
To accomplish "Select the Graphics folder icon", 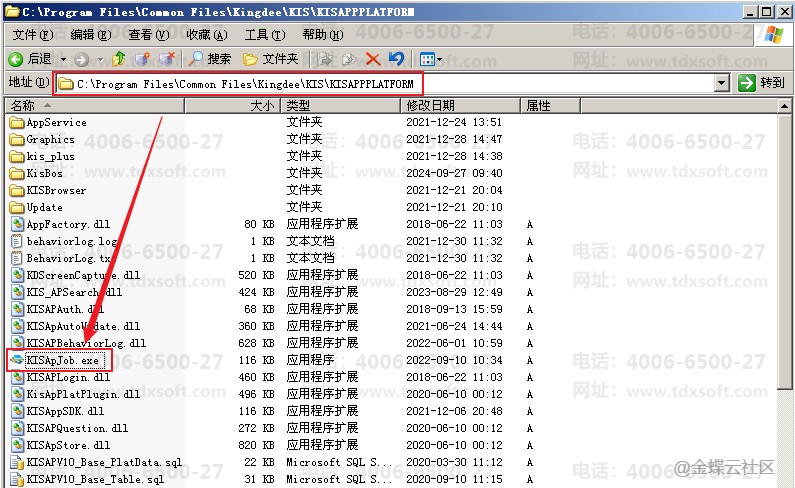I will click(17, 140).
